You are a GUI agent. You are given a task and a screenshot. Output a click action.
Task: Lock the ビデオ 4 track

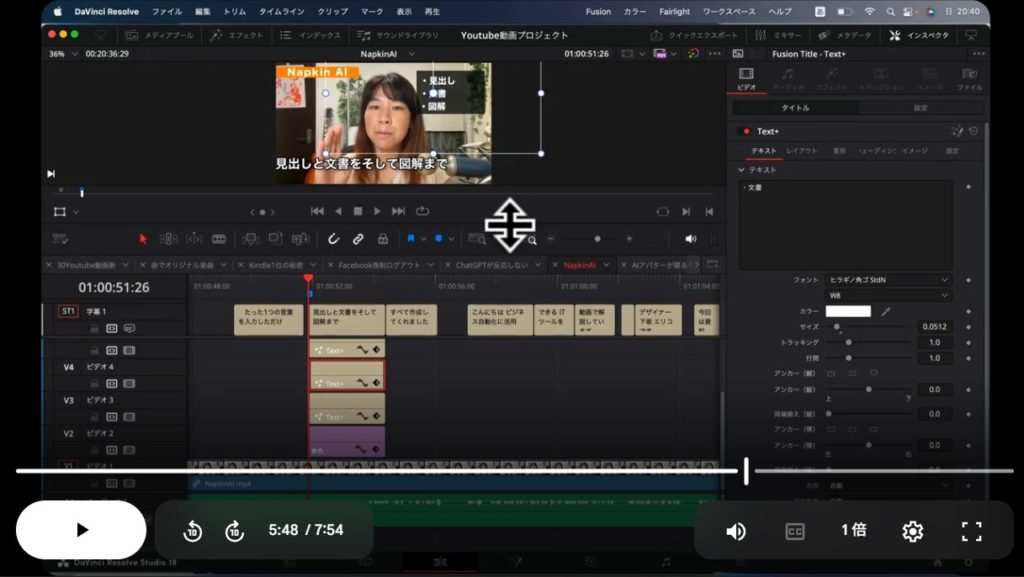(x=94, y=383)
